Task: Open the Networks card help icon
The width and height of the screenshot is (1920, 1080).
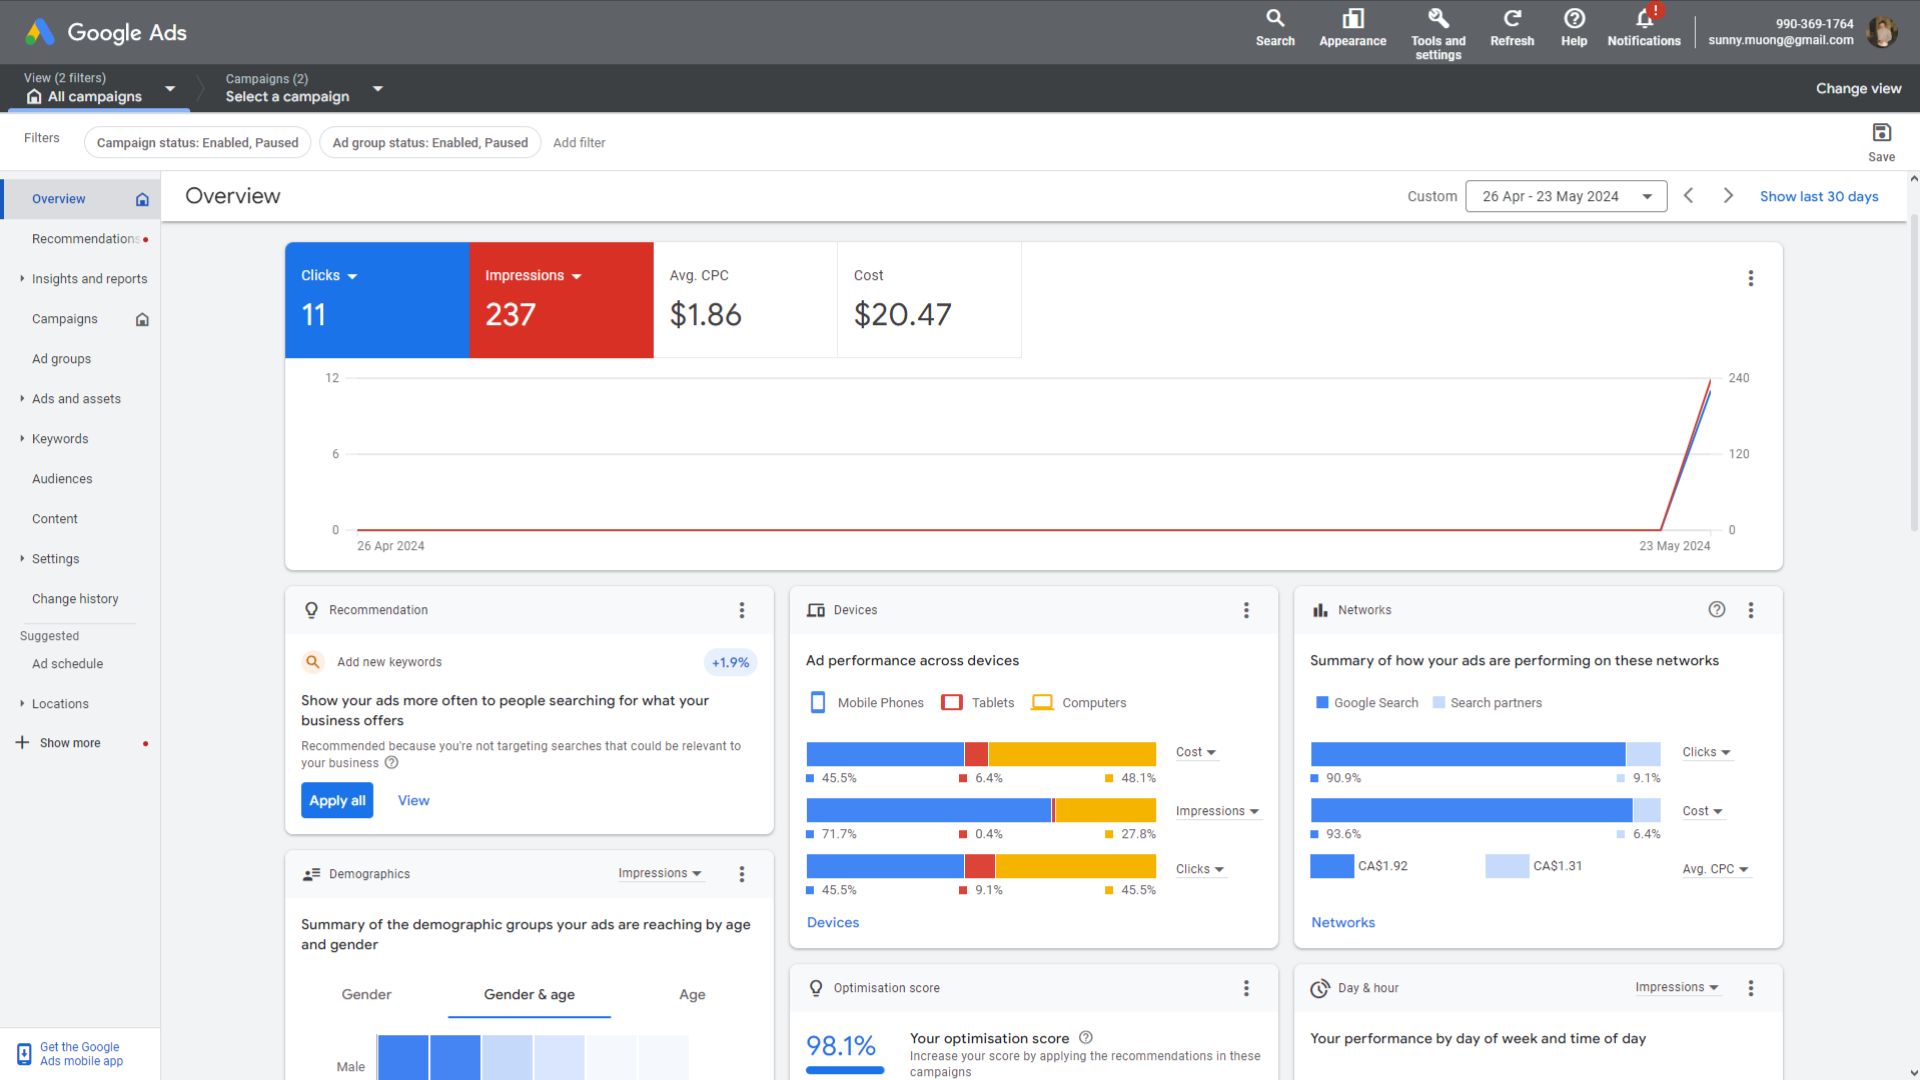Action: [x=1716, y=610]
